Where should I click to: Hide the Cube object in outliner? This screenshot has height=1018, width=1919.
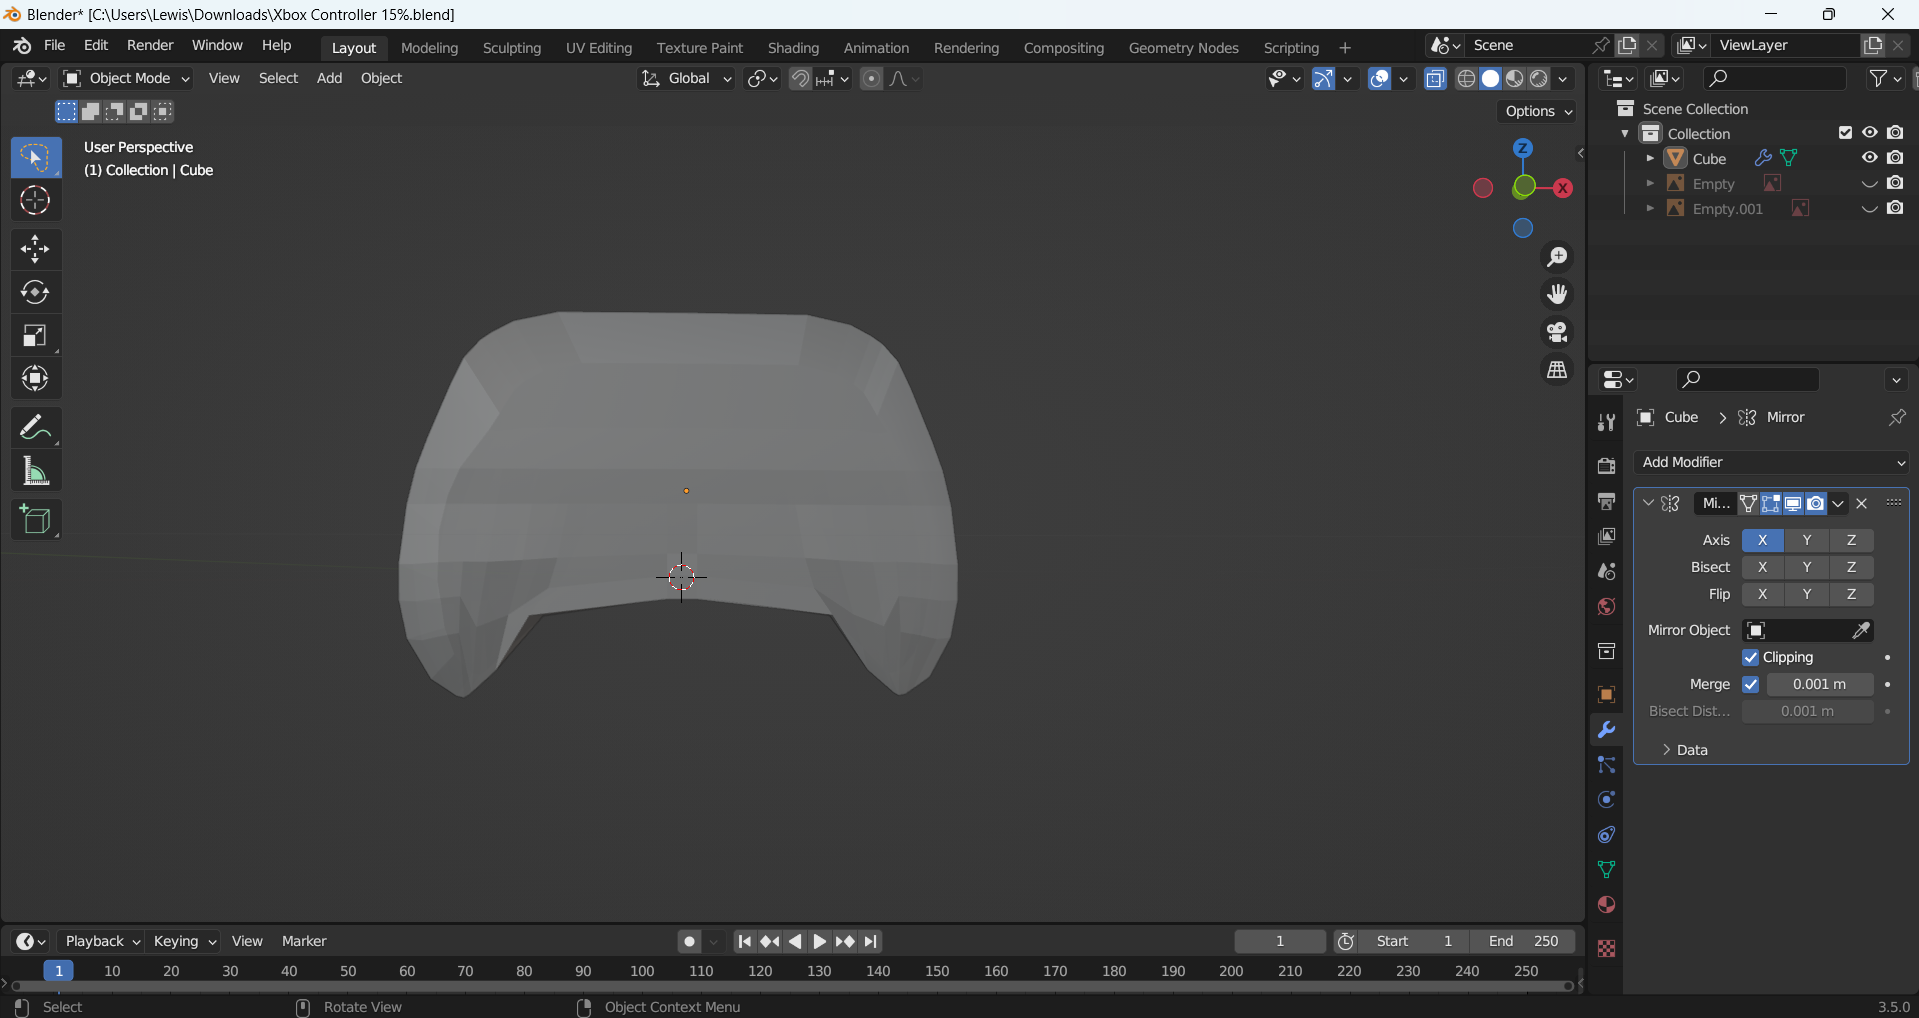1869,158
